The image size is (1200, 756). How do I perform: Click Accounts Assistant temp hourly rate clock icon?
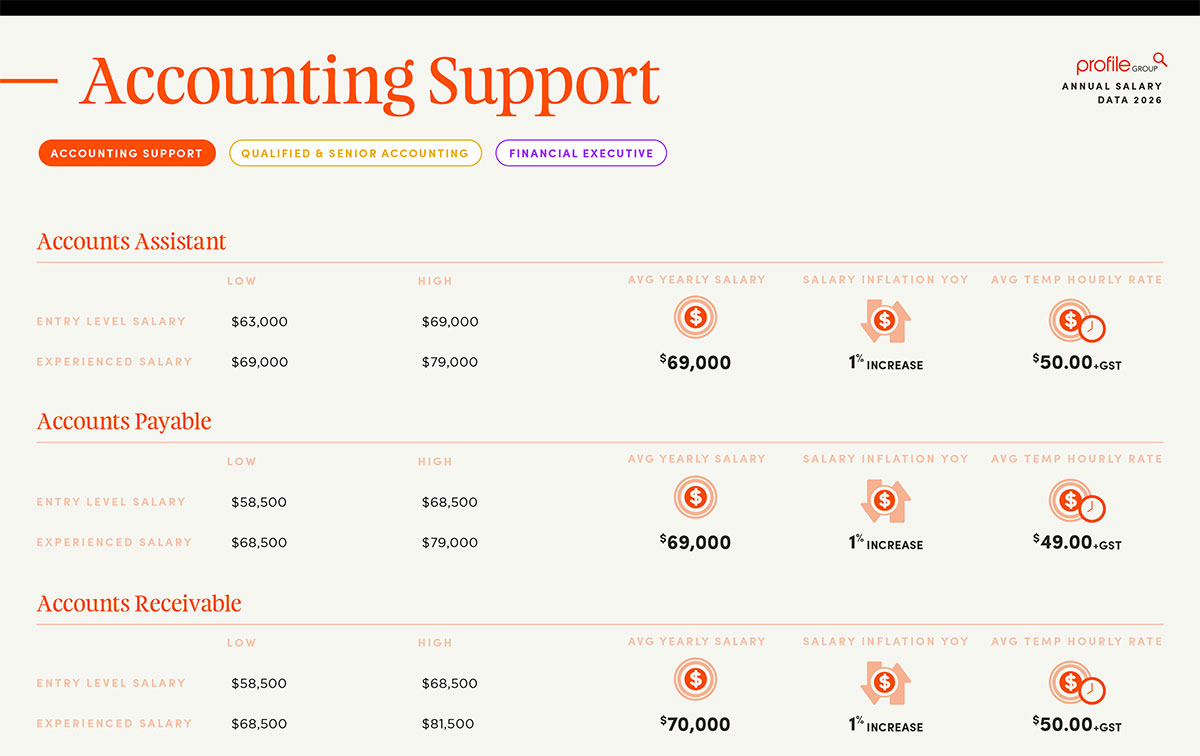1077,322
